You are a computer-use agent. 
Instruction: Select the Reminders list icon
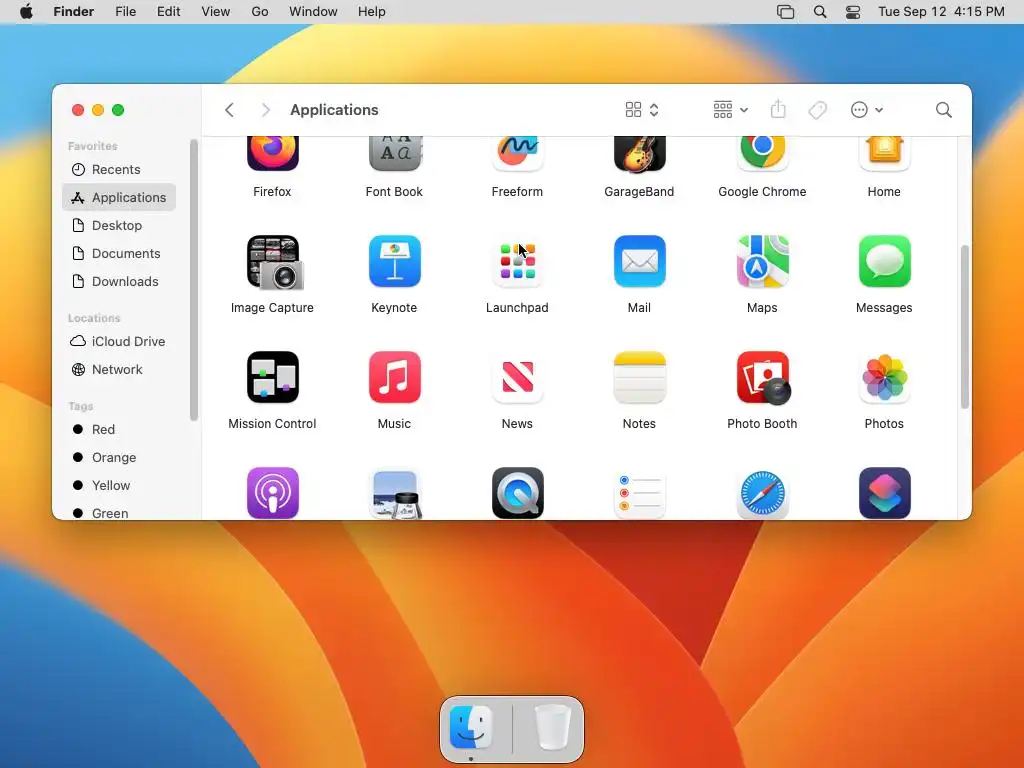pyautogui.click(x=639, y=493)
